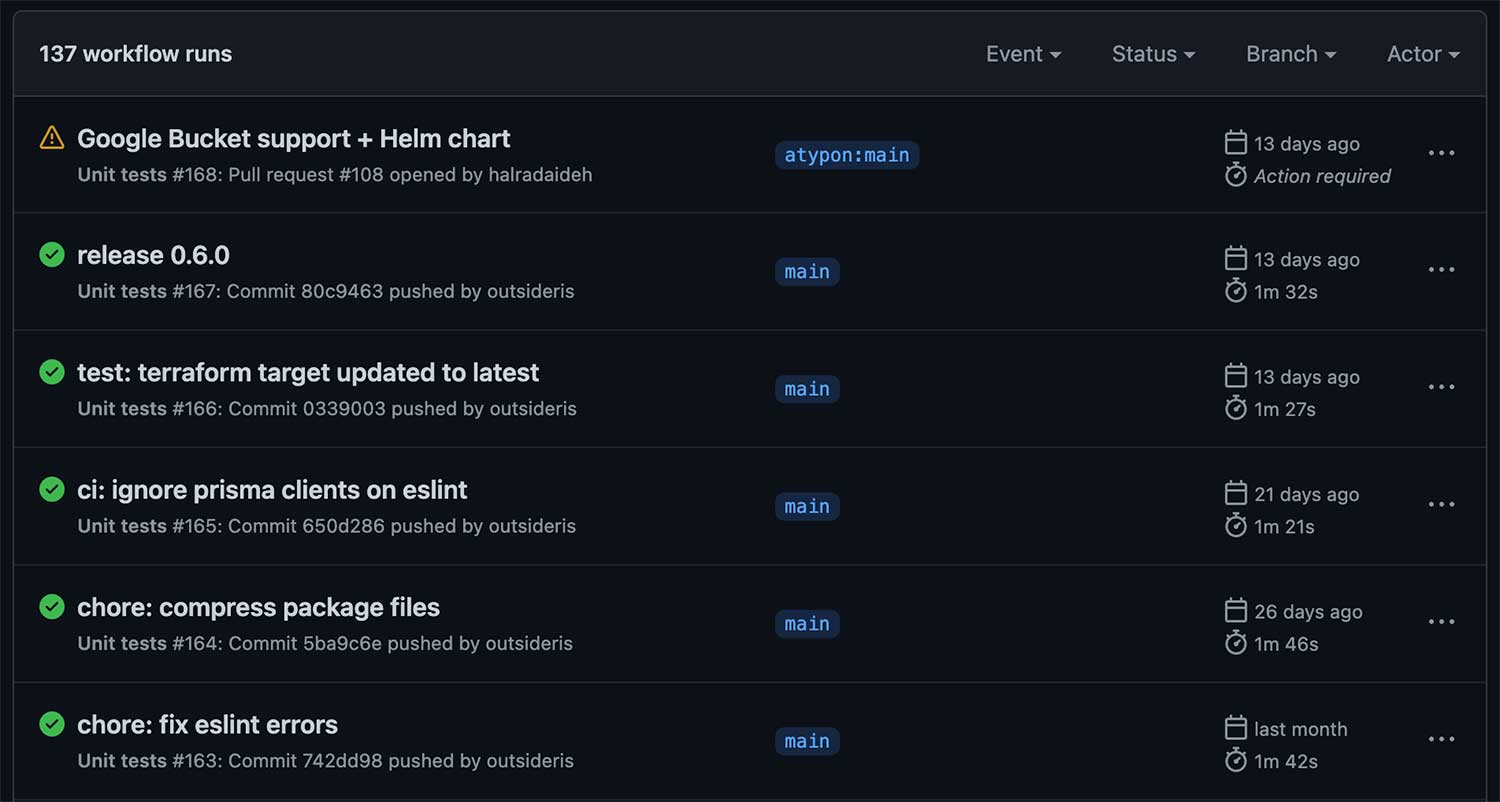Click the atypon:main branch label
Screen dimensions: 1500x802
pos(847,155)
